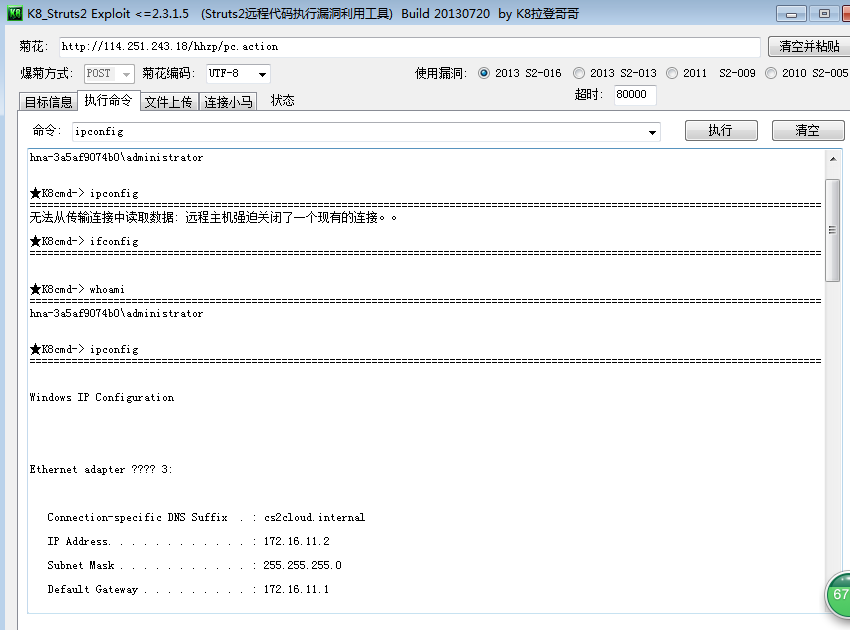Screen dimensions: 850x630
Task: Maximize the K8_Struts2 Exploit window
Action: 824,14
